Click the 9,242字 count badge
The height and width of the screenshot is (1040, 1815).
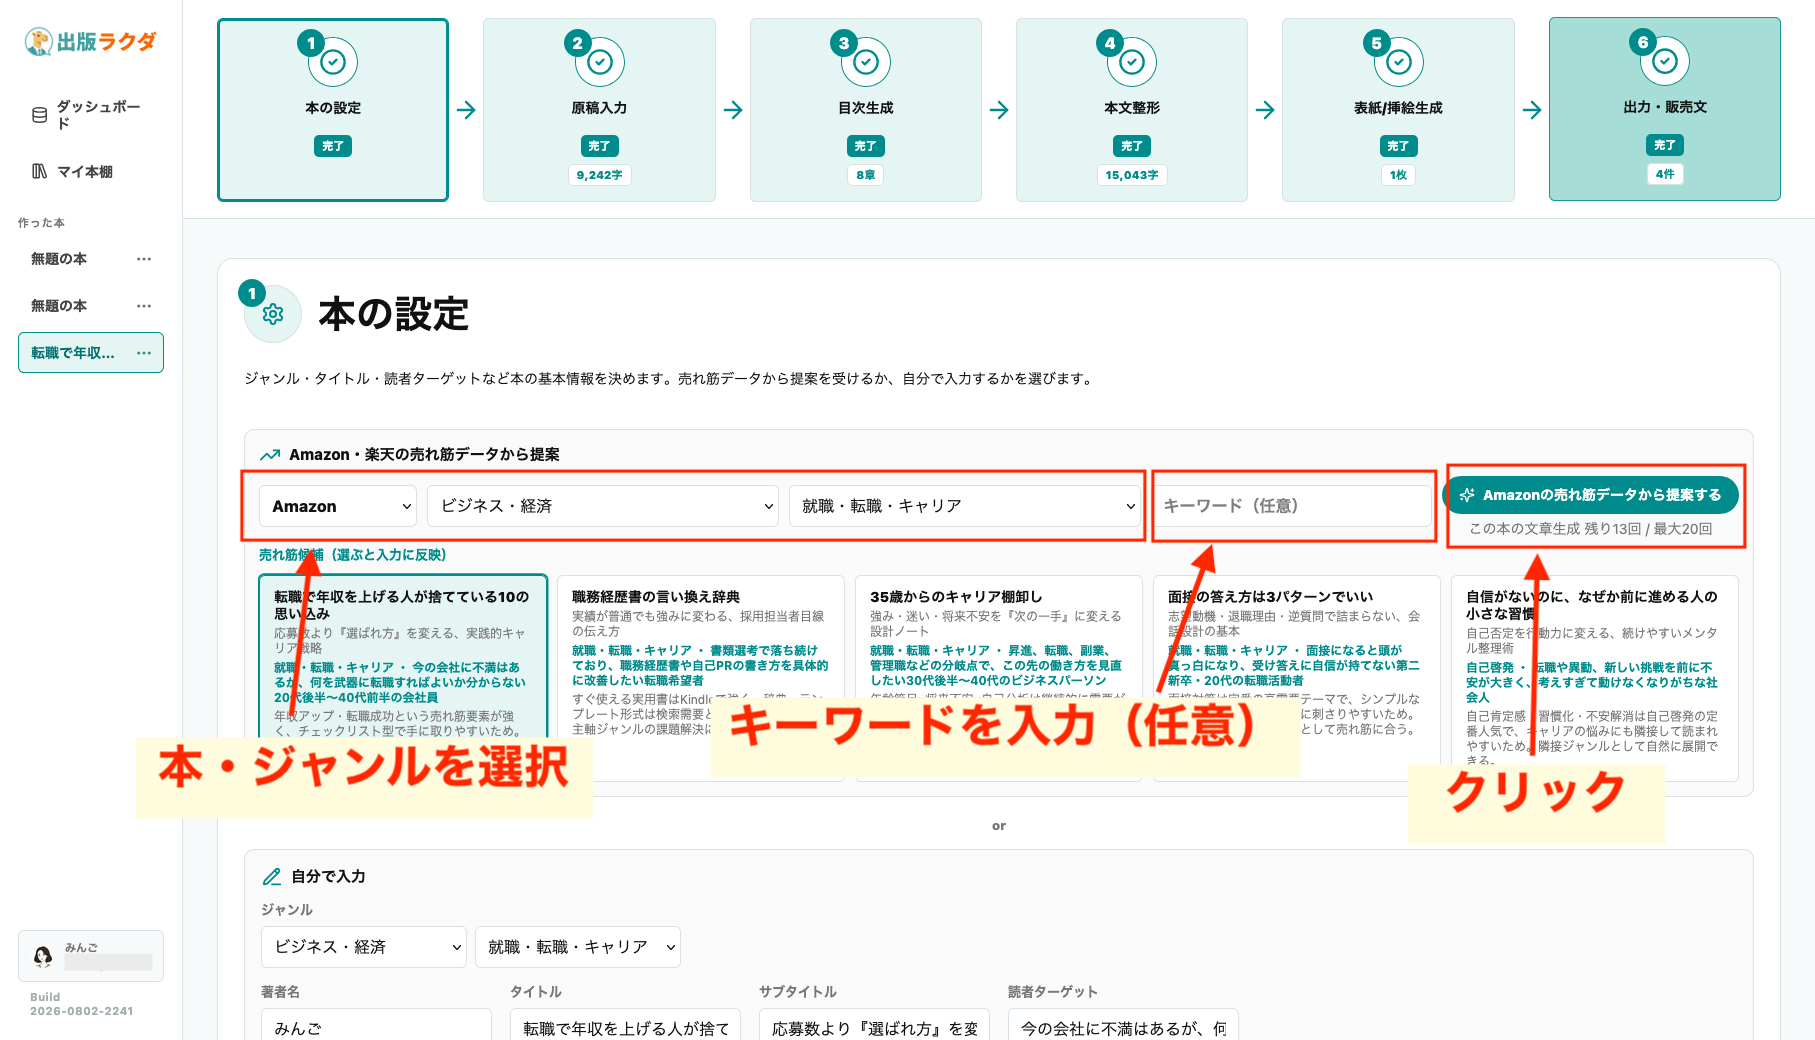(x=599, y=175)
